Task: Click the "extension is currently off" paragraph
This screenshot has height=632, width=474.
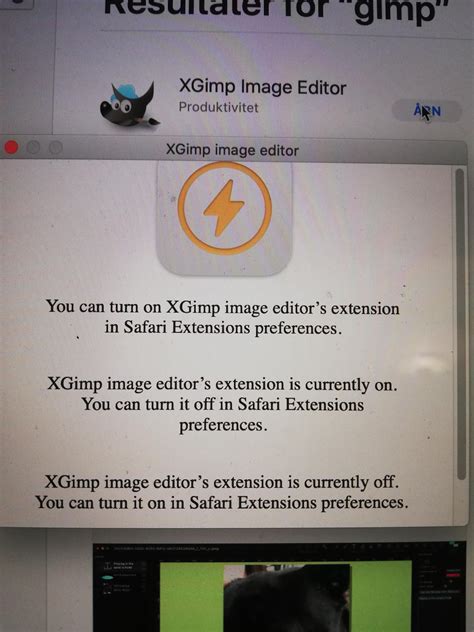Action: (x=222, y=492)
